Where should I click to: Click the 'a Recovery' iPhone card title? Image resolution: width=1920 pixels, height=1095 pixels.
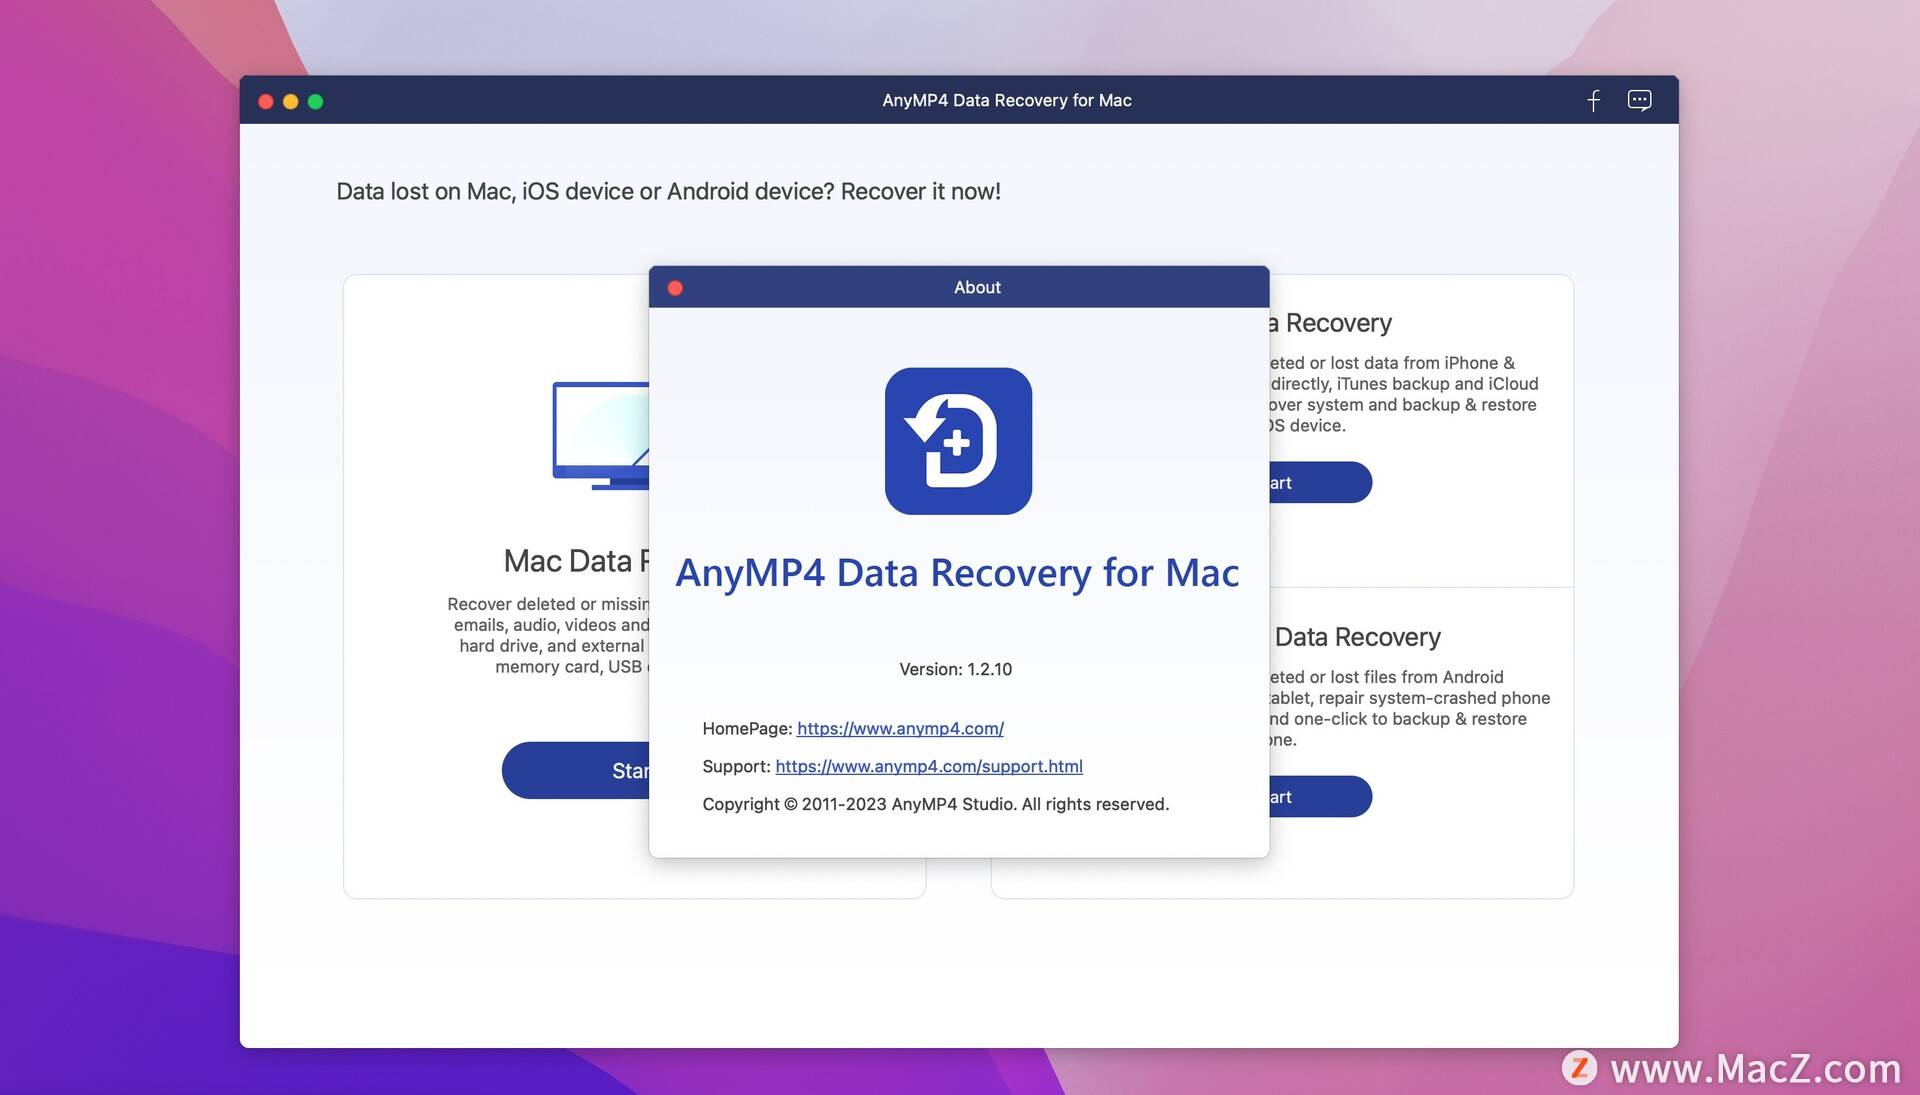(1330, 323)
